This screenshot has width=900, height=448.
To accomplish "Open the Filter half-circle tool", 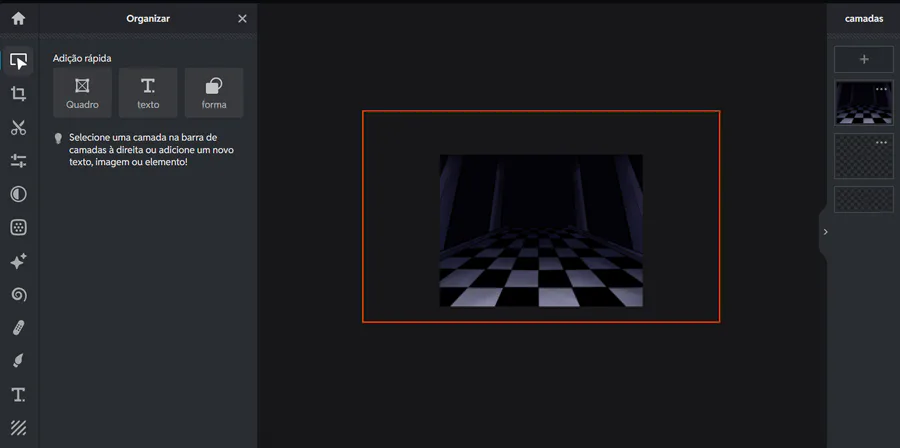I will coord(18,194).
